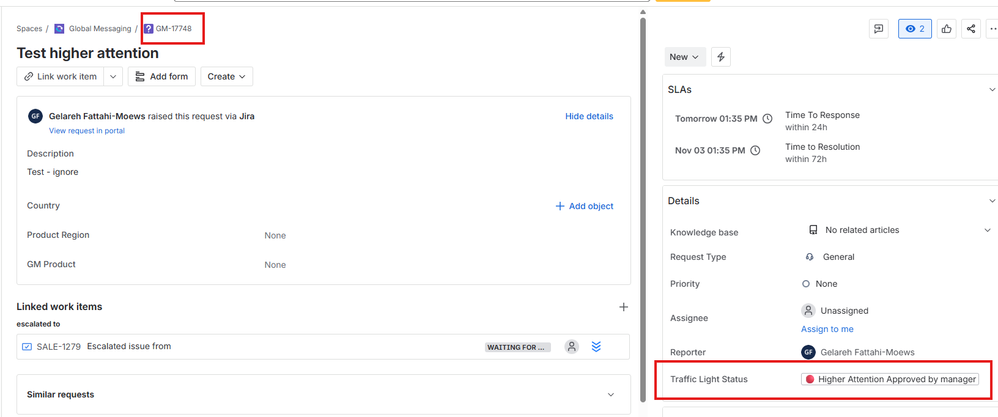Viewport: 998px width, 417px height.
Task: Click the automation lightning bolt icon
Action: click(720, 57)
